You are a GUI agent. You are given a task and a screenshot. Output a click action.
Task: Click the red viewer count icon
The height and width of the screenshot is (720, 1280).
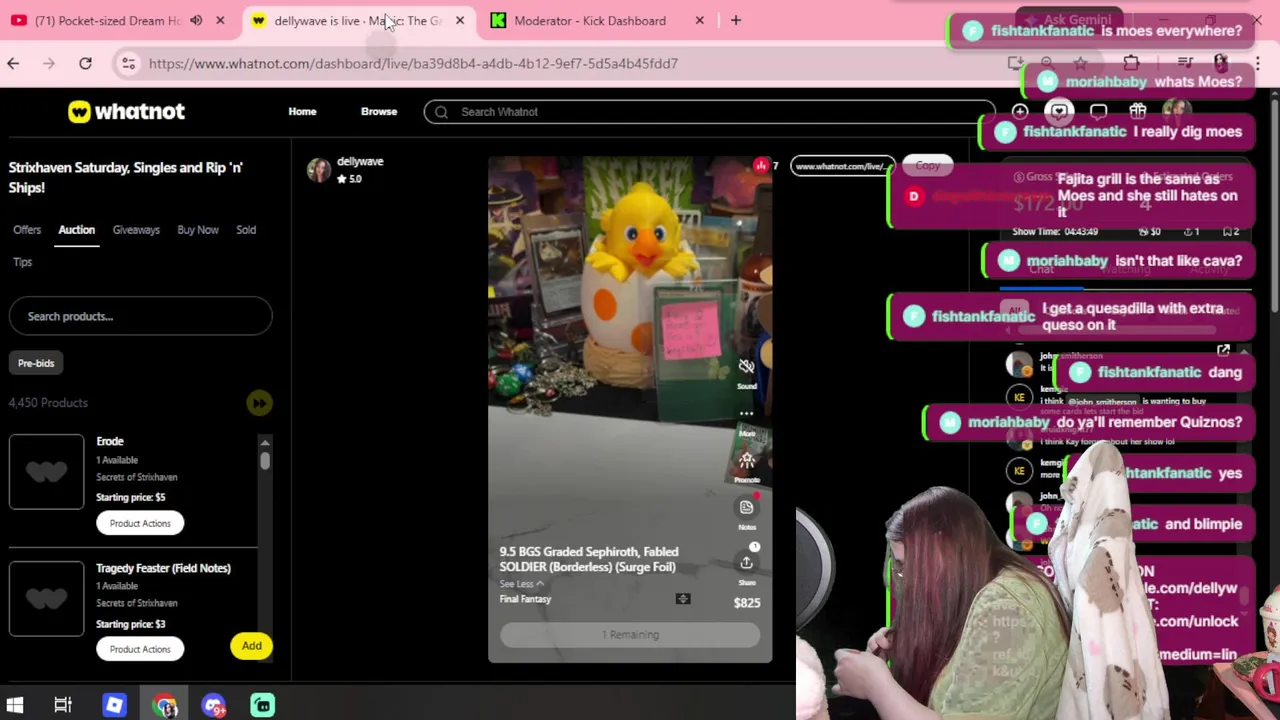pyautogui.click(x=761, y=166)
